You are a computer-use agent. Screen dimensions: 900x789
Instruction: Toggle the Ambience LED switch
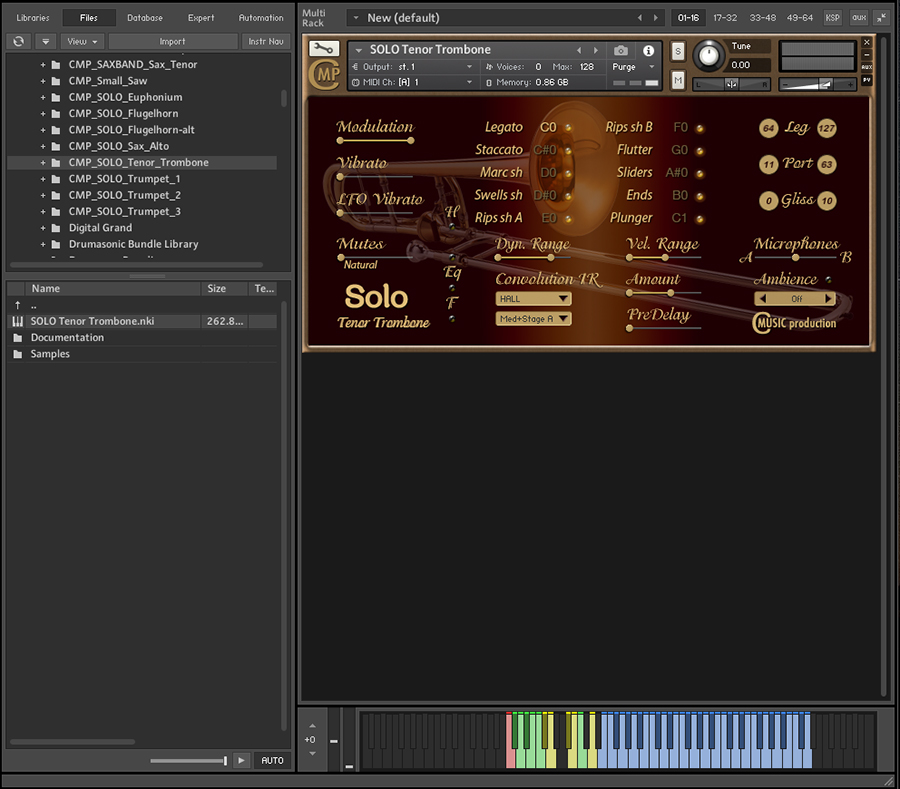(x=828, y=280)
